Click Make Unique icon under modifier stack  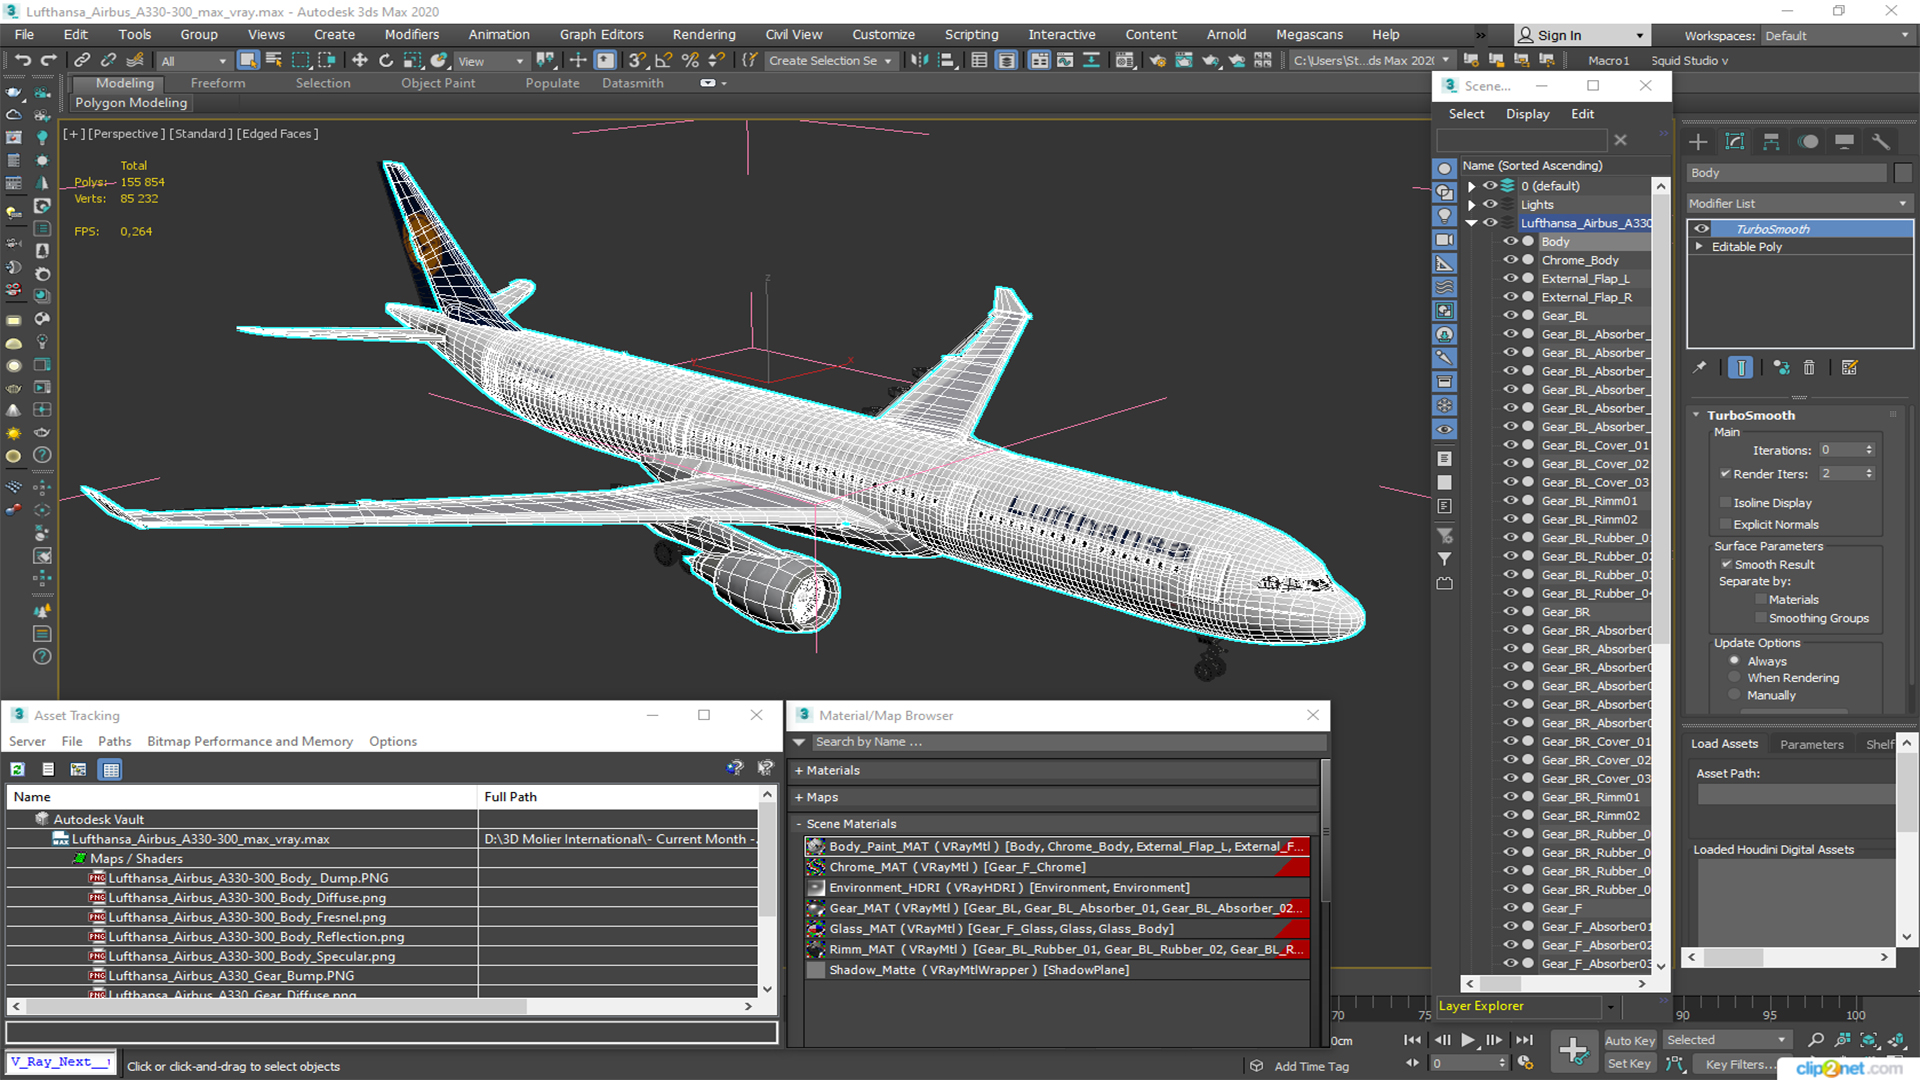[x=1781, y=368]
